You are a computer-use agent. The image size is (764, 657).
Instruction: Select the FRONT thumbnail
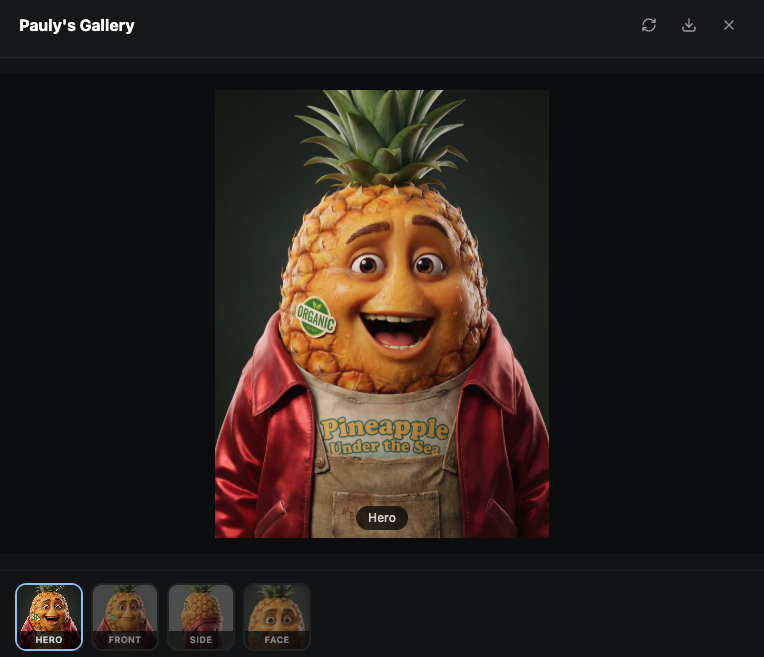[x=125, y=617]
